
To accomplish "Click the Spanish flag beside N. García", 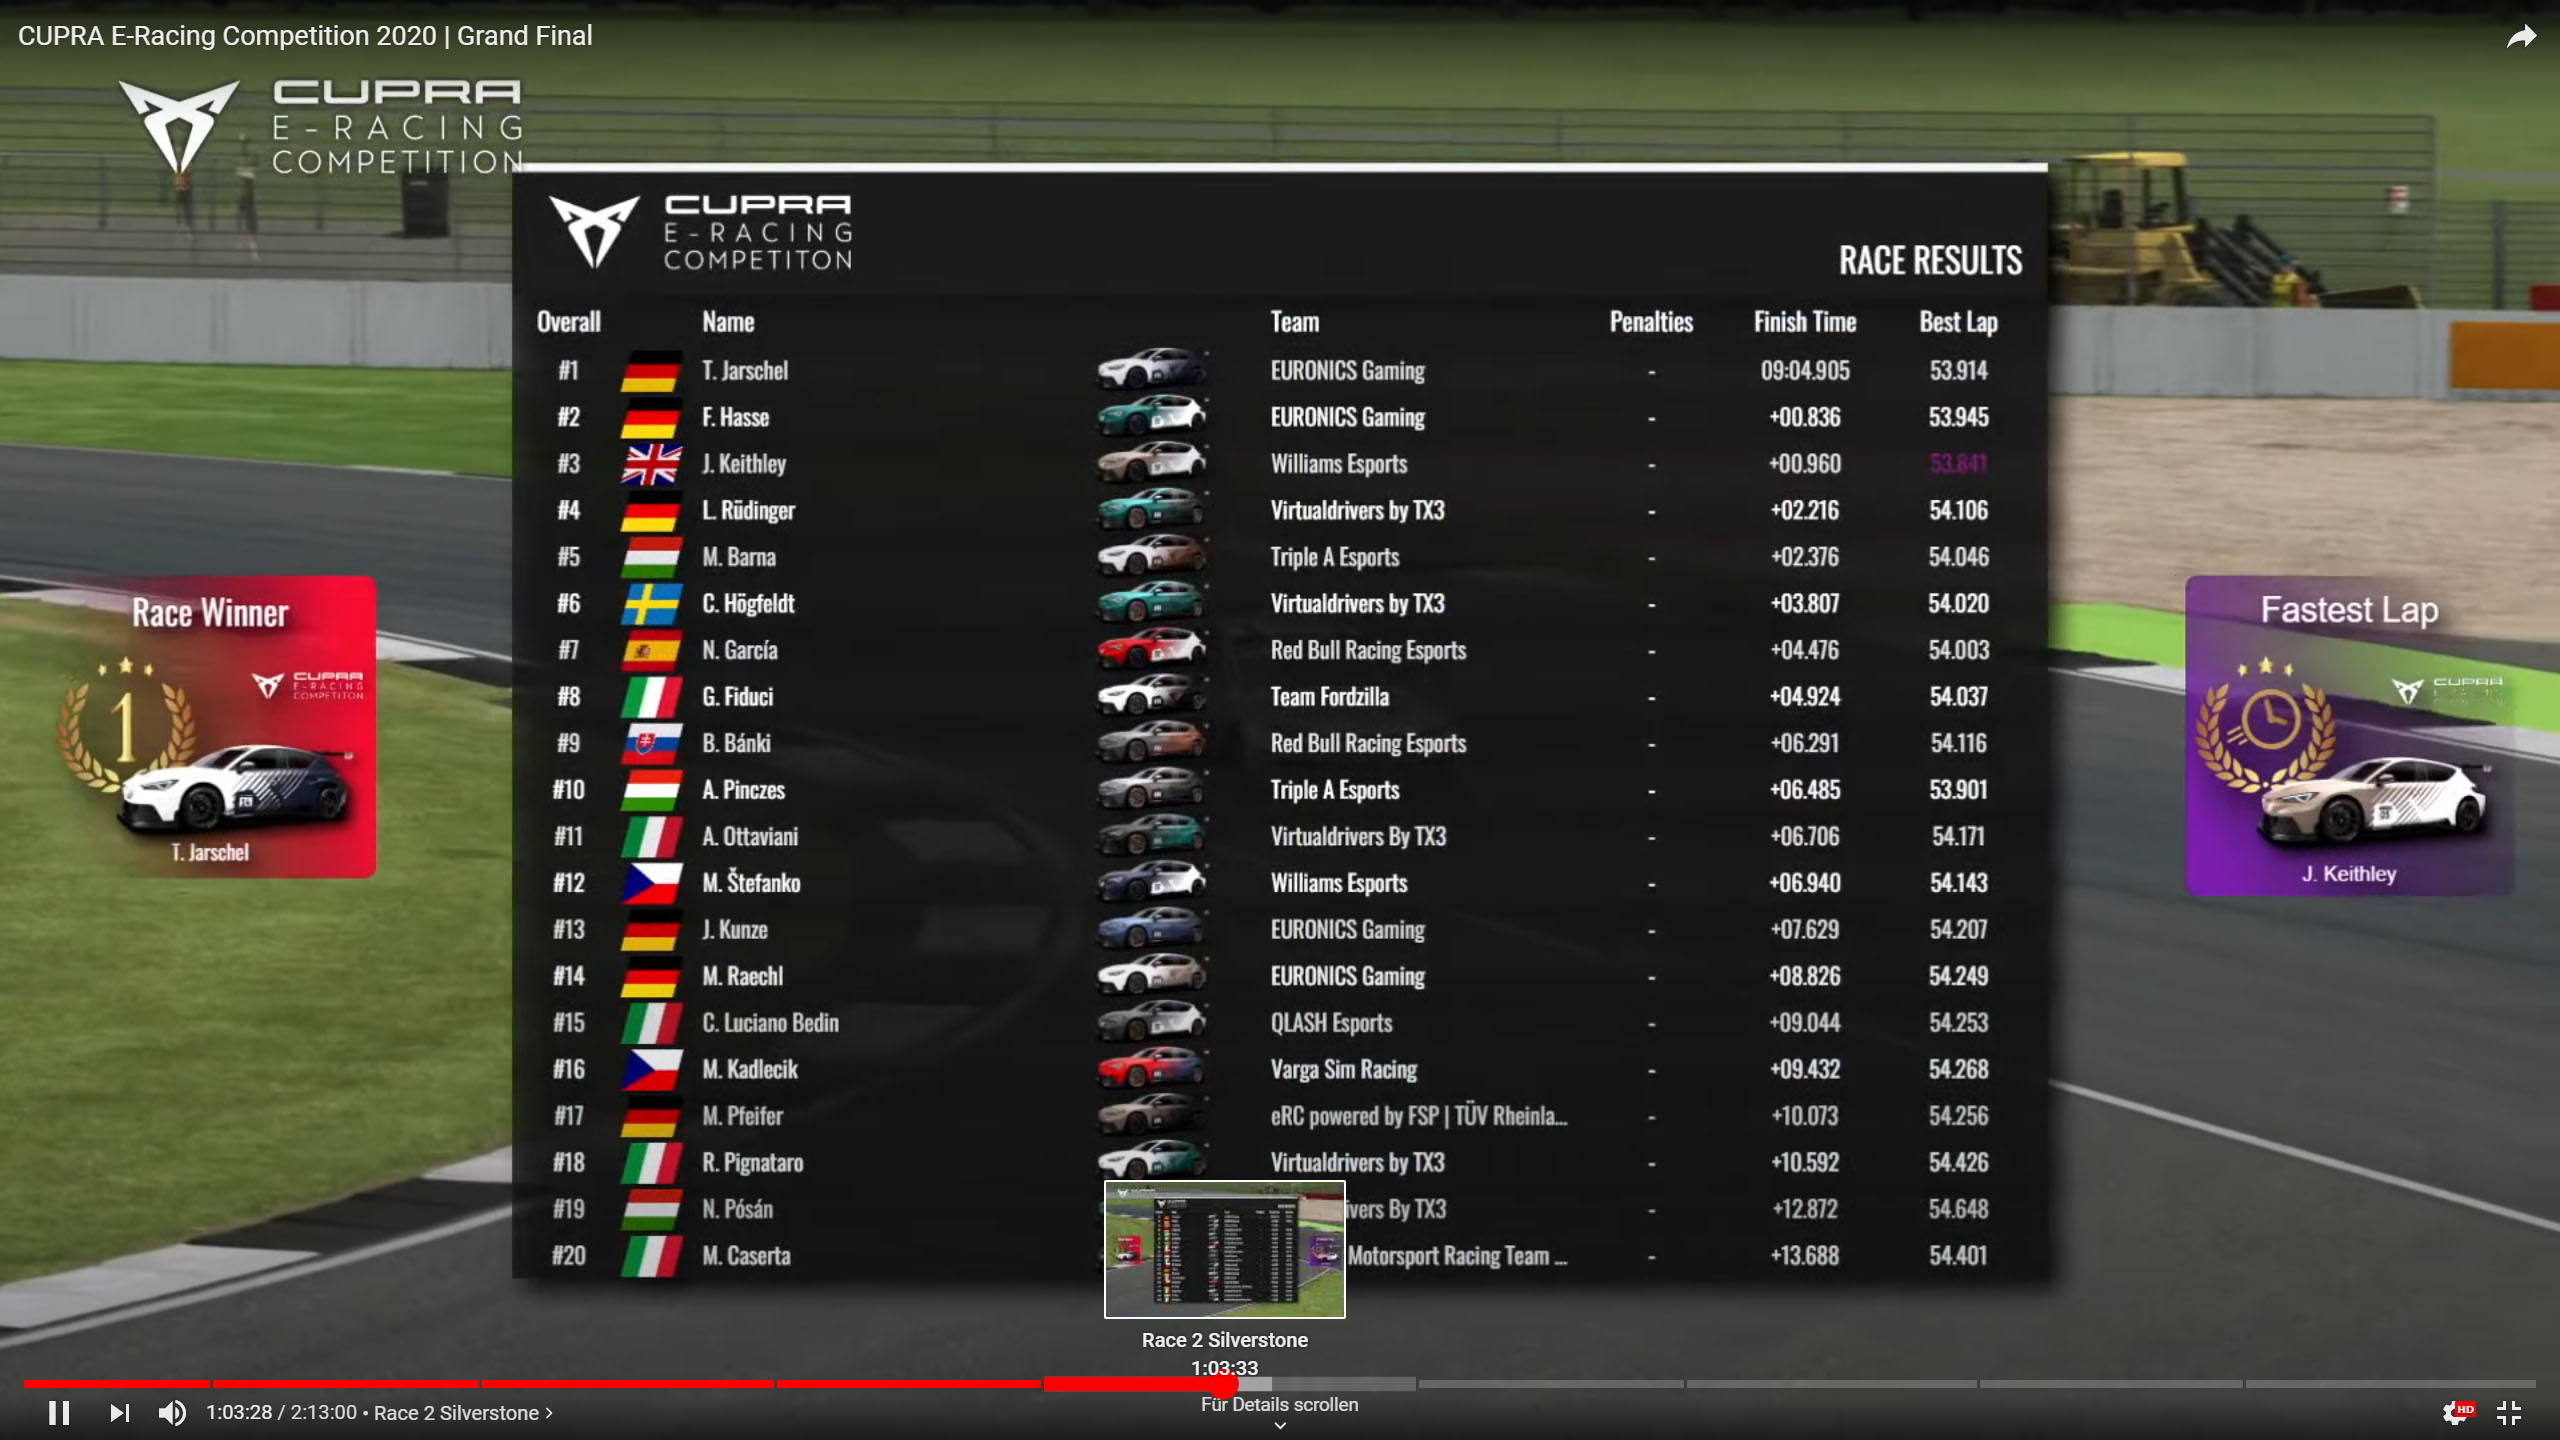I will [x=651, y=651].
